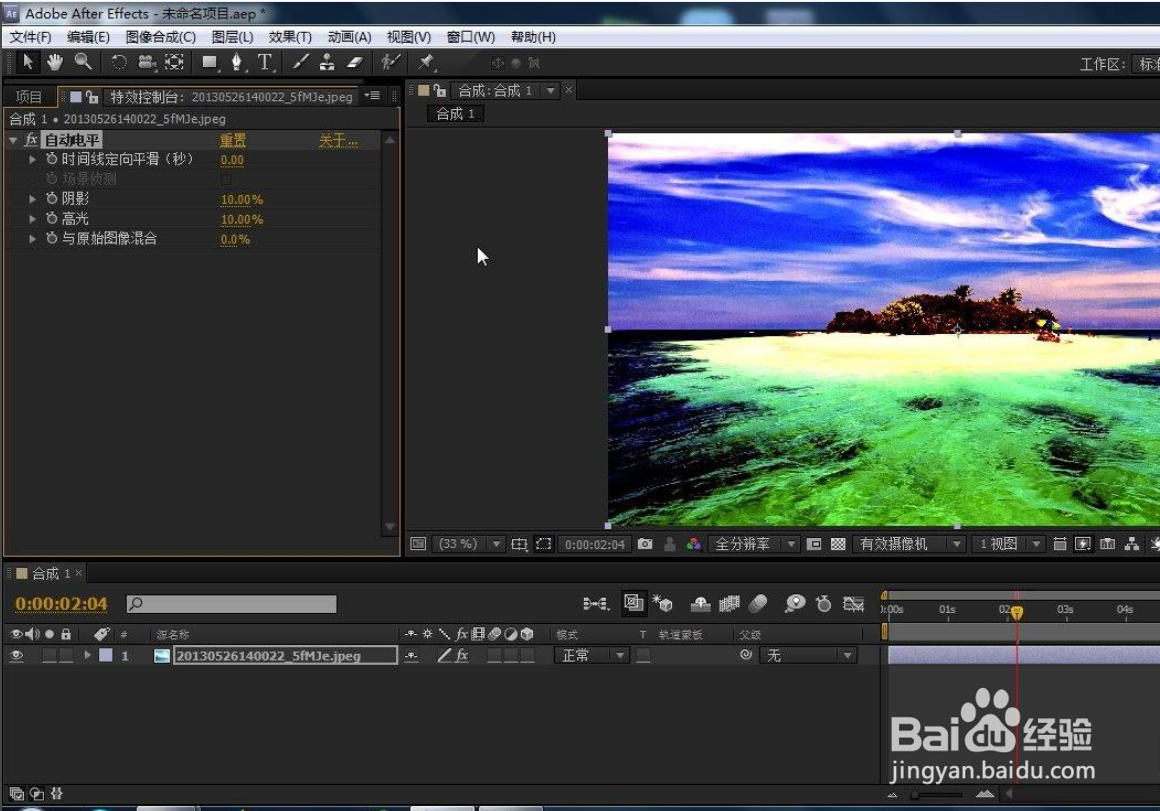Select the Eraser tool
1160x811 pixels.
coord(355,63)
